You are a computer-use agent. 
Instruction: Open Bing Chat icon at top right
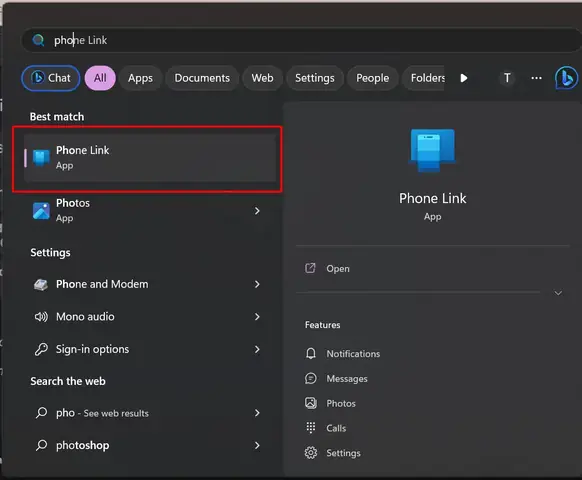pos(566,78)
